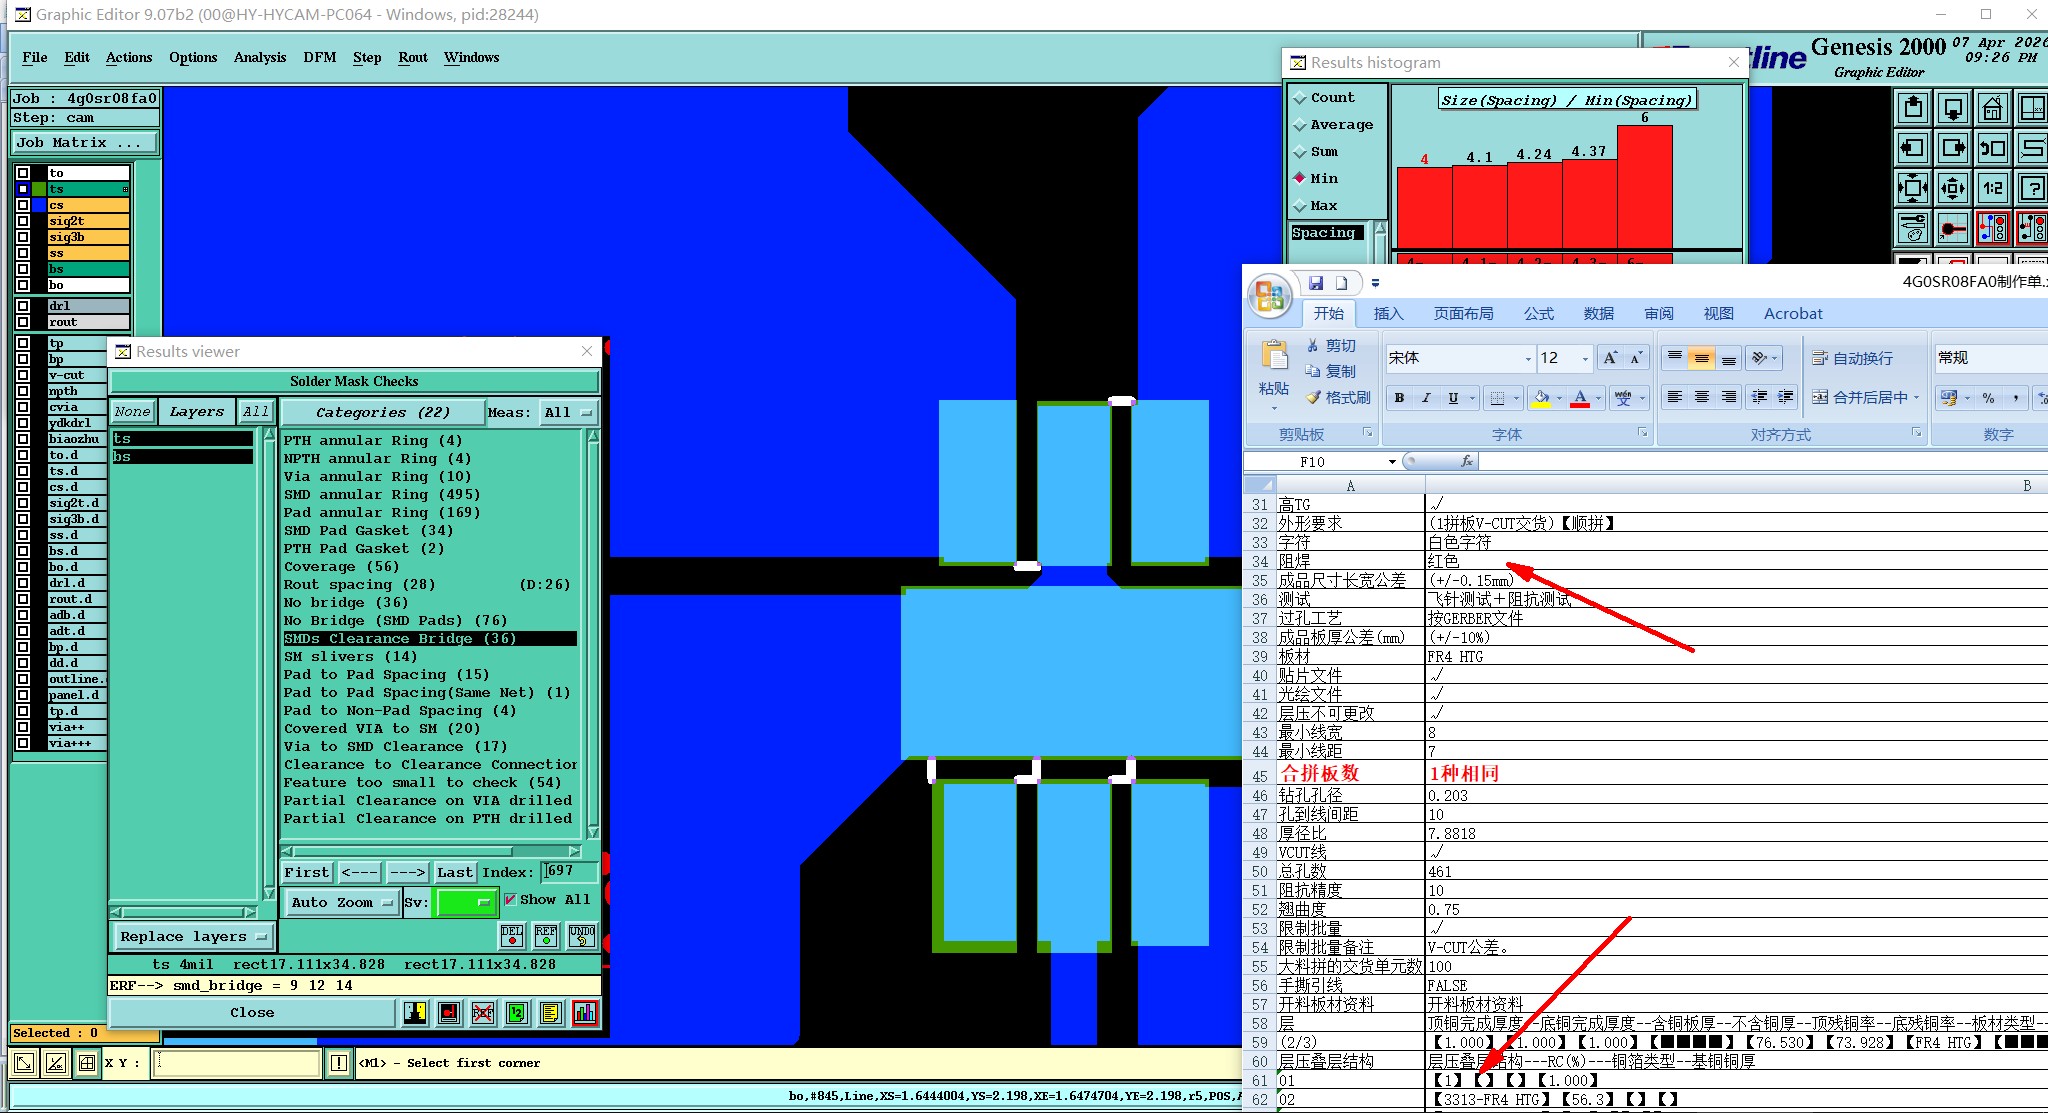The width and height of the screenshot is (2048, 1113).
Task: Switch to Excel 插入 ribbon tab
Action: click(1388, 313)
